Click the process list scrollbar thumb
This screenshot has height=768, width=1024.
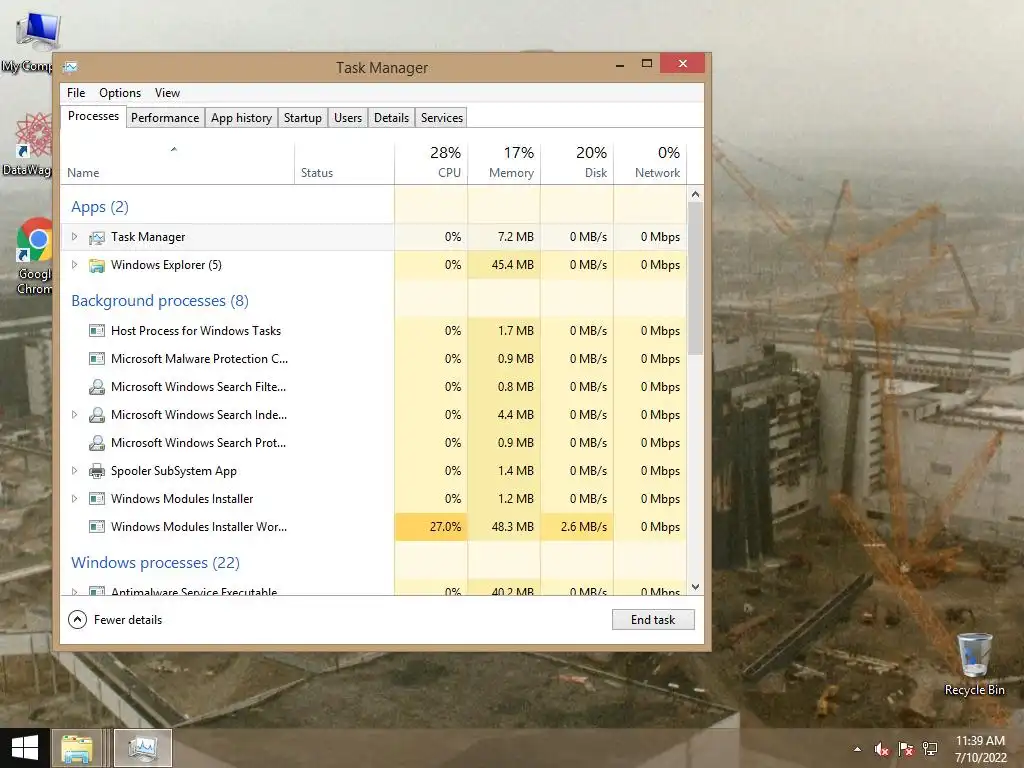[x=696, y=278]
